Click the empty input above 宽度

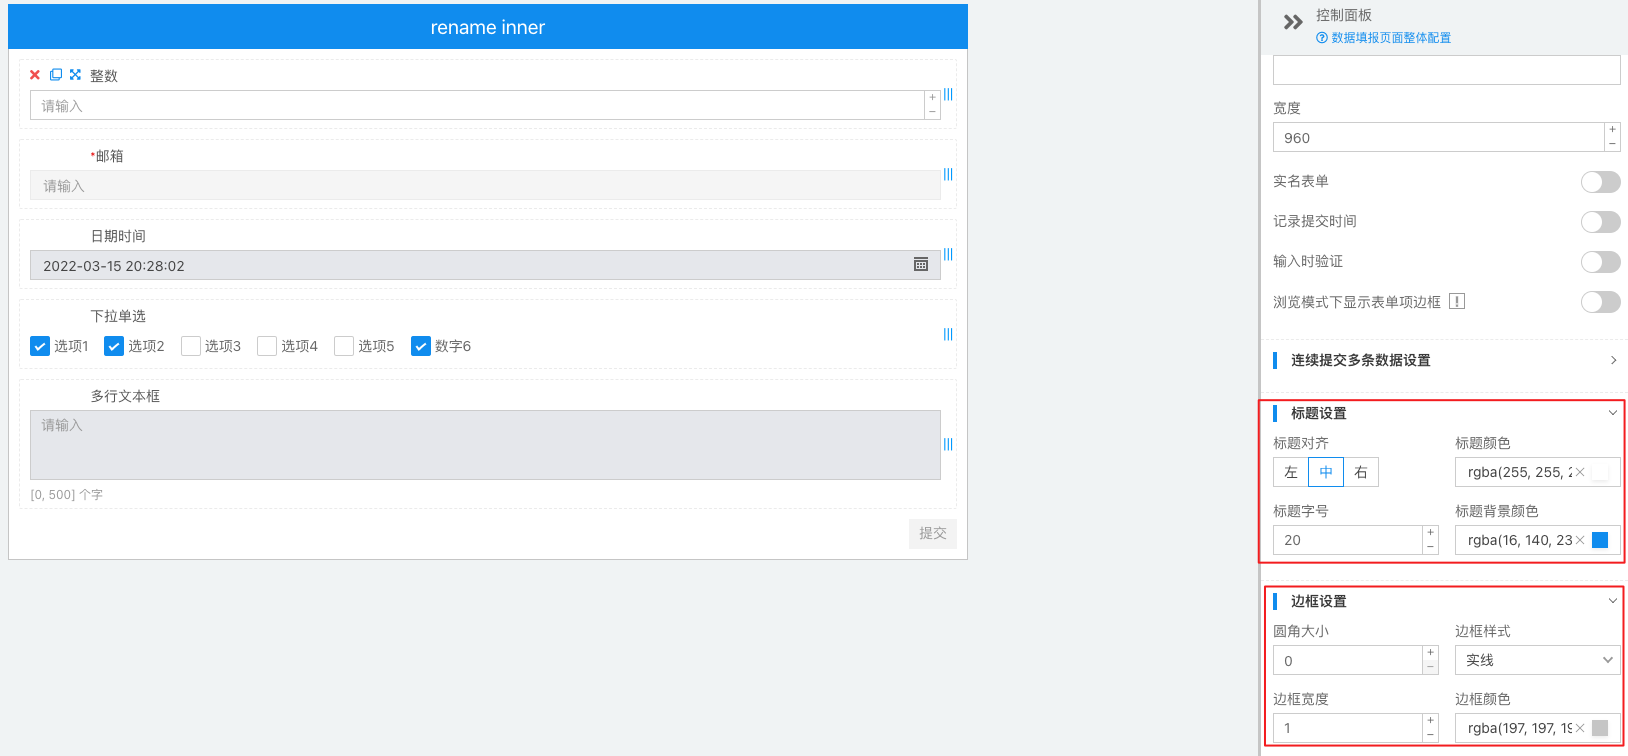coord(1447,70)
